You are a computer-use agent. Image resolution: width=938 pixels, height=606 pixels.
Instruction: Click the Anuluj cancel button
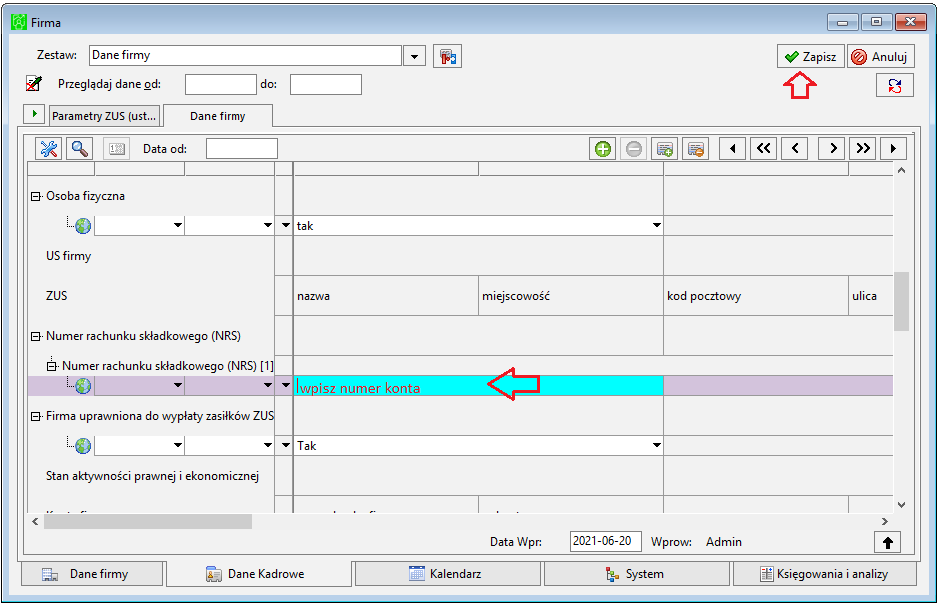point(881,56)
